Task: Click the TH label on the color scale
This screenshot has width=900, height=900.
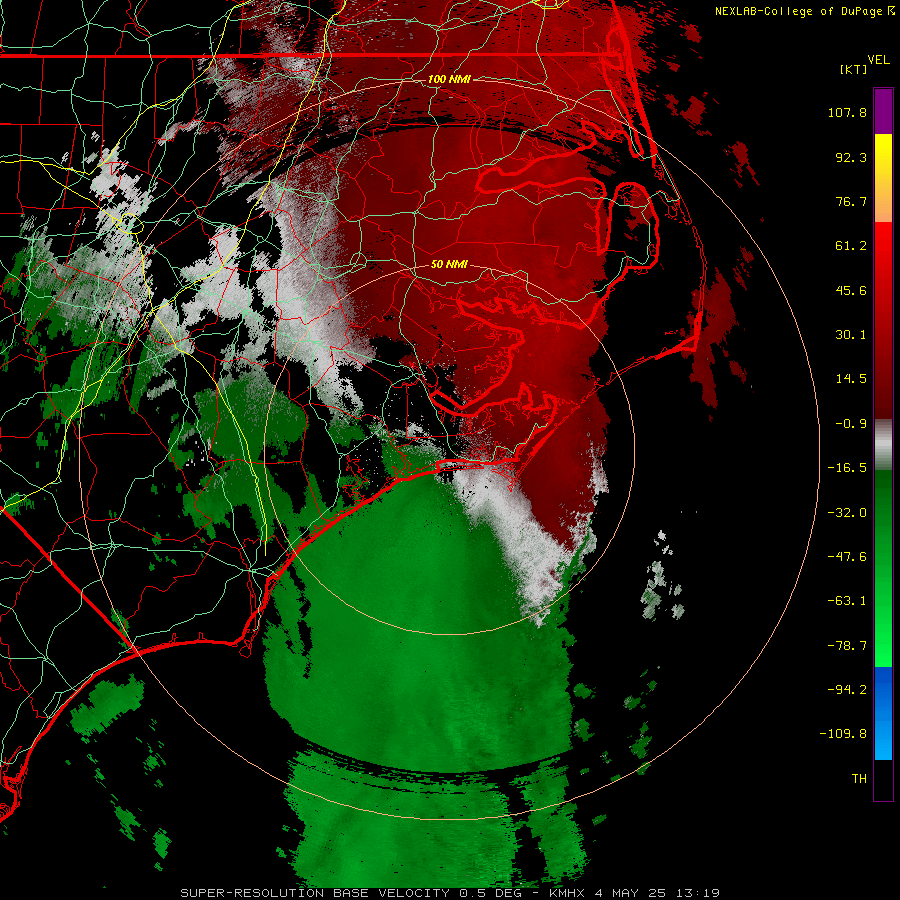Action: point(859,778)
